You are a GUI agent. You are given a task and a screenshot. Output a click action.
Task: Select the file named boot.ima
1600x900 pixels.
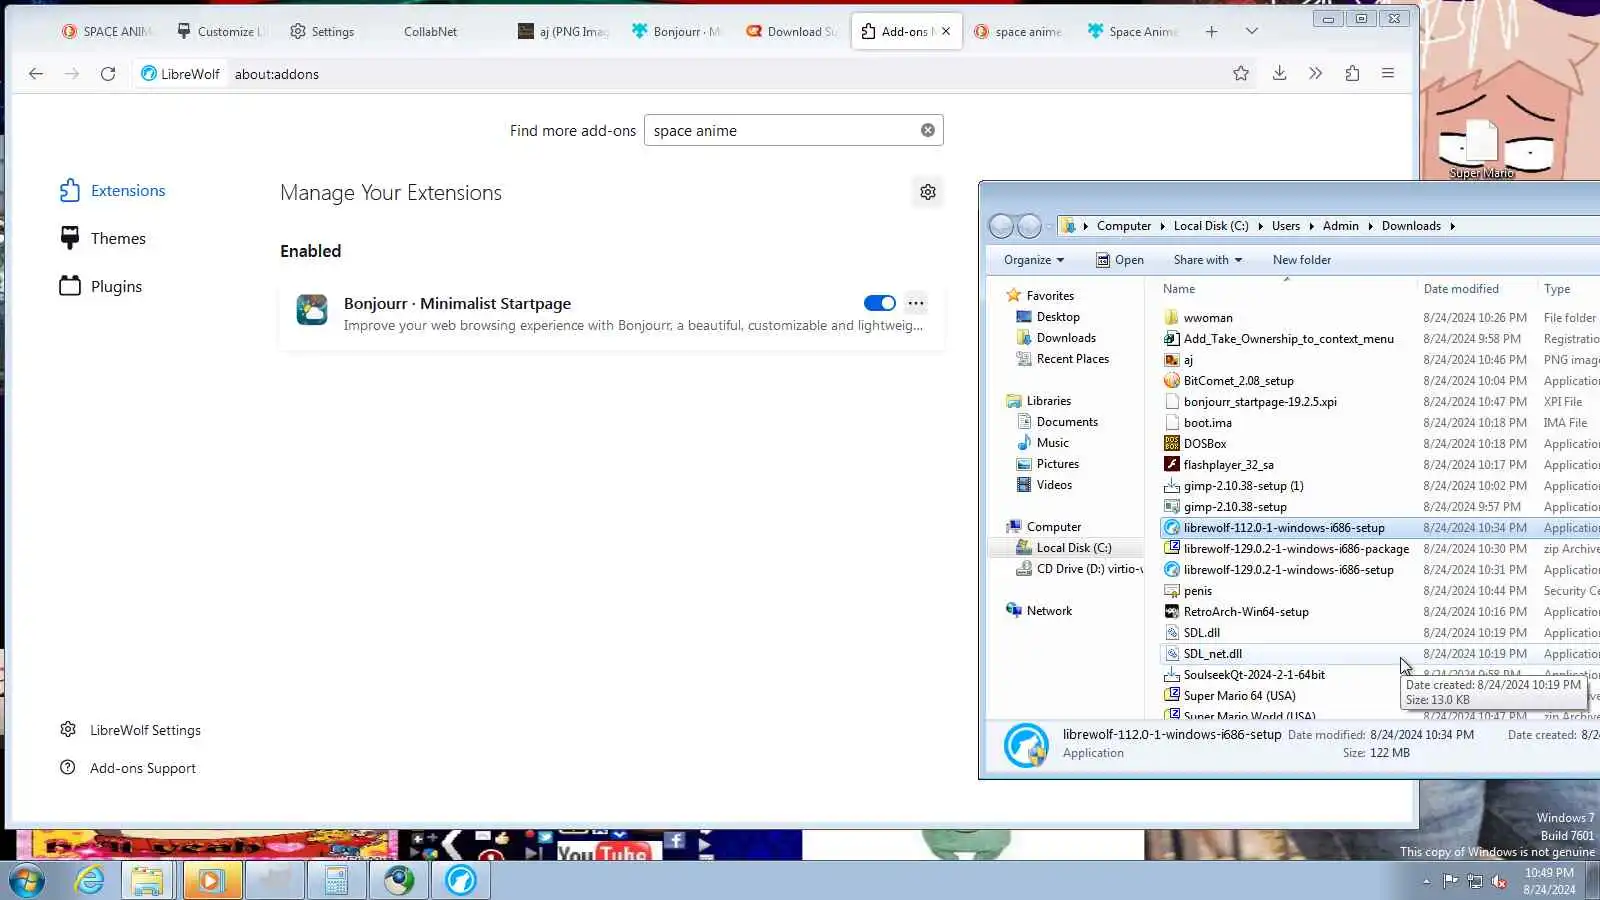coord(1208,423)
